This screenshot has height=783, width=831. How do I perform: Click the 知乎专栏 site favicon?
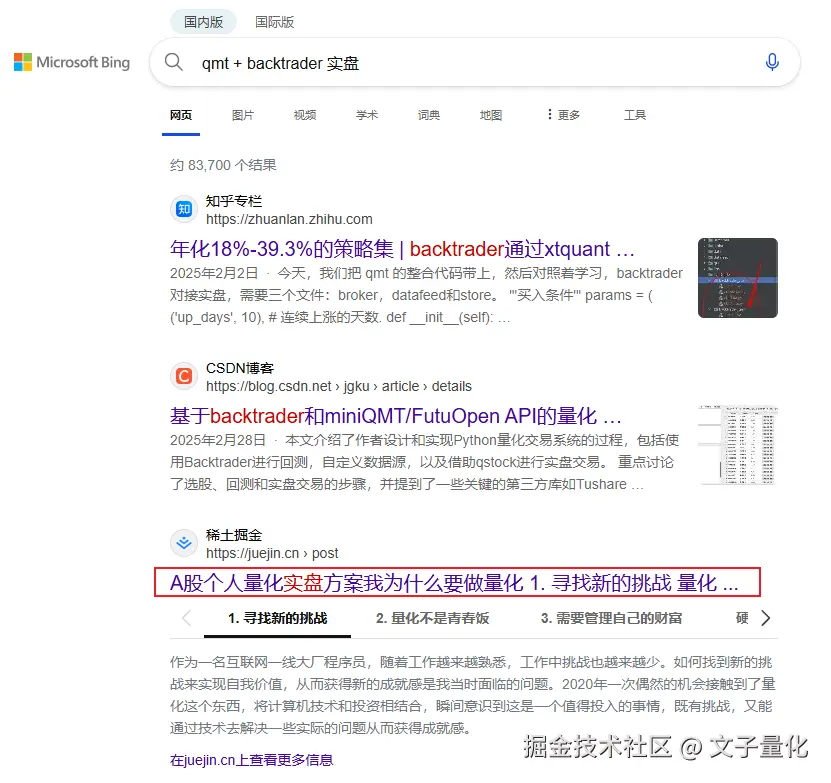184,209
